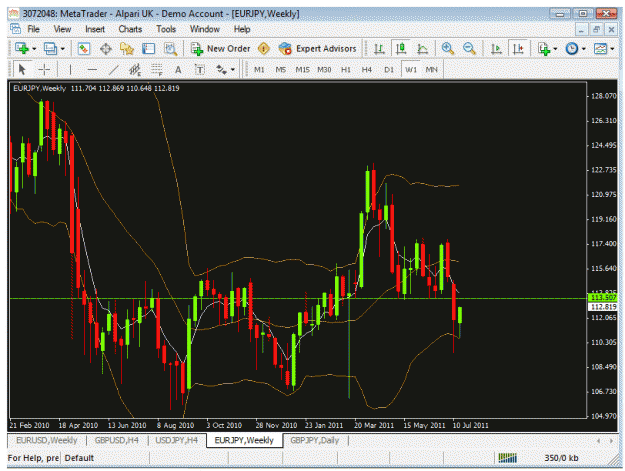Open the View menu

63,29
